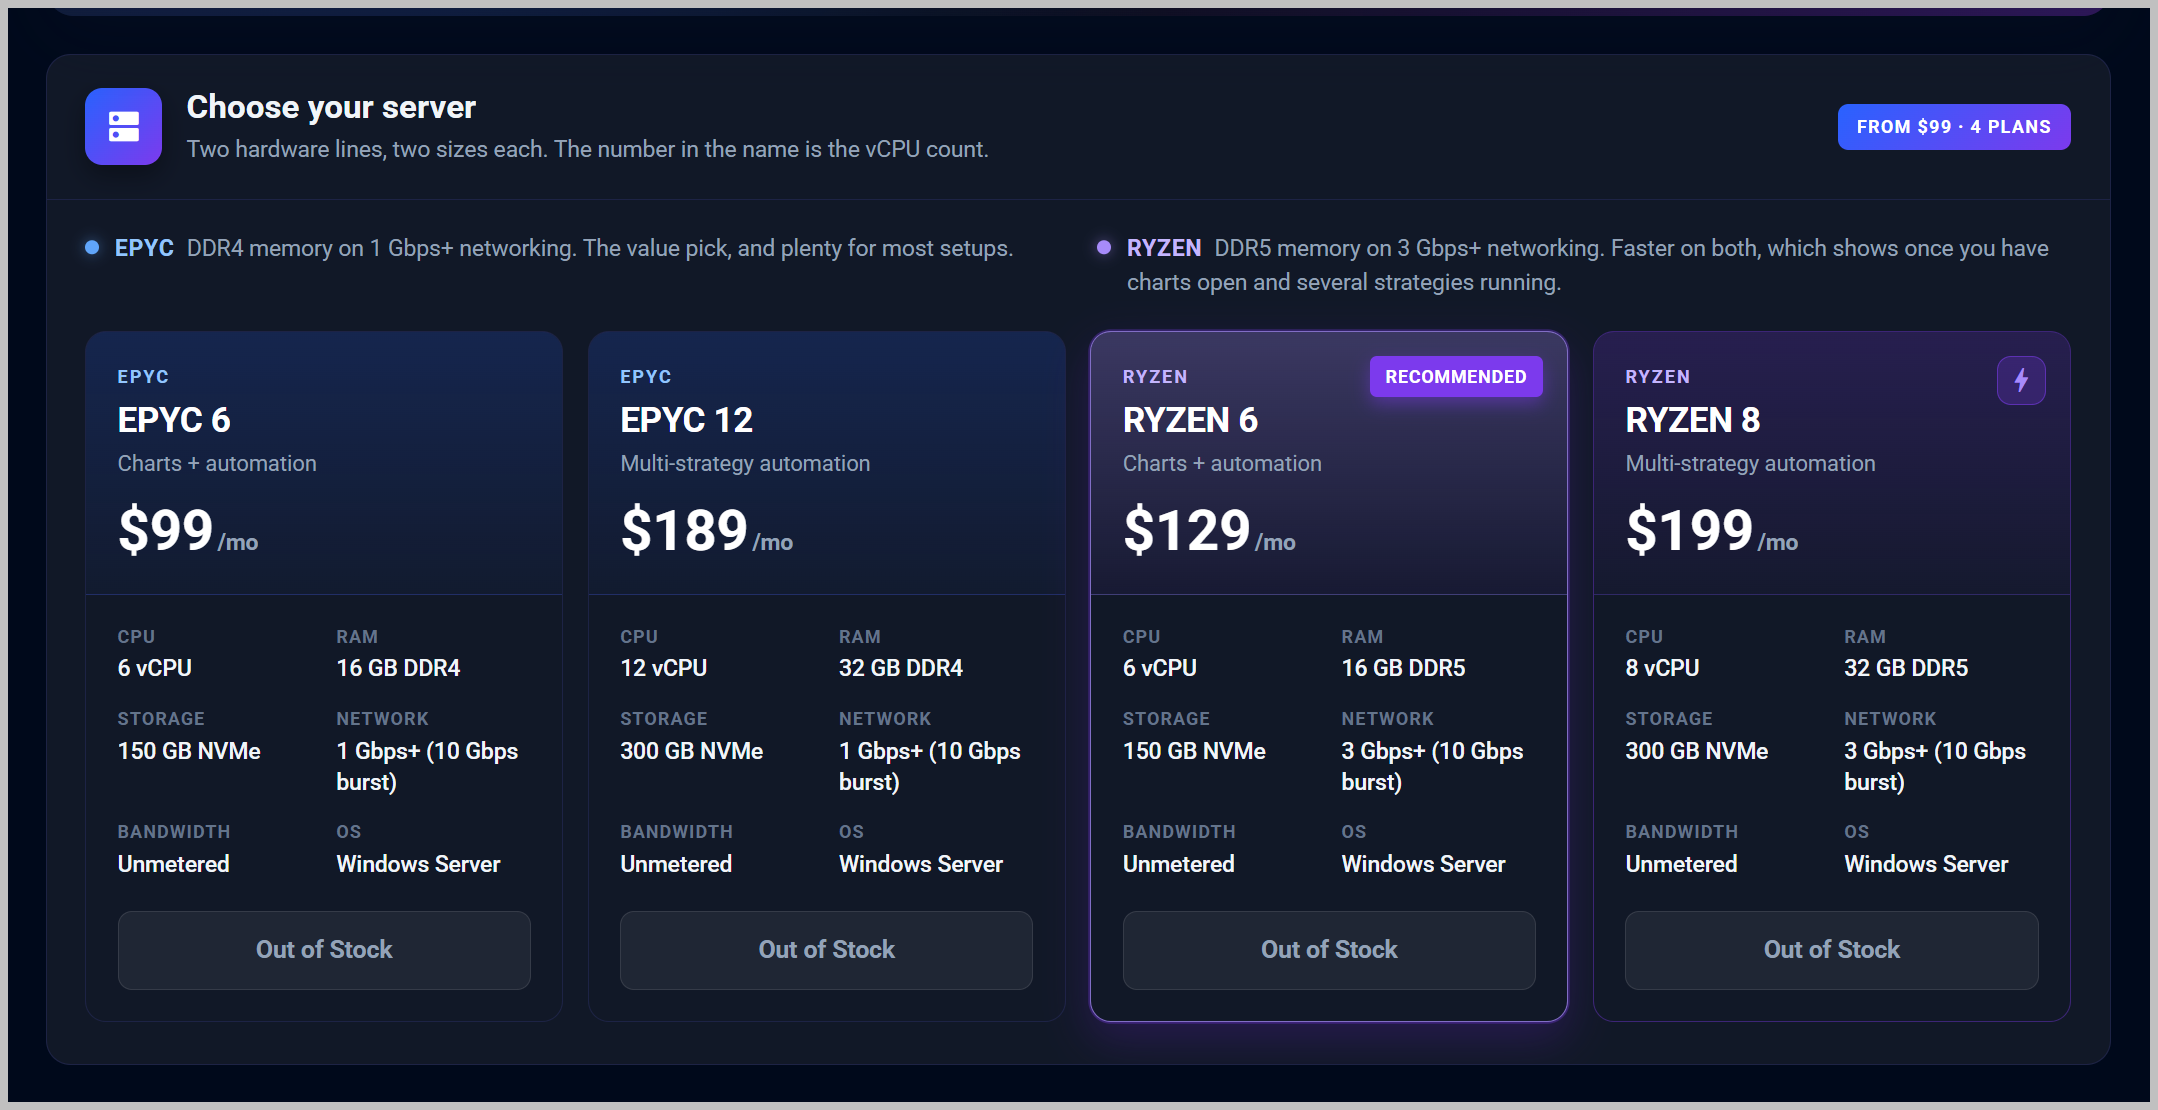This screenshot has width=2158, height=1110.
Task: Click the server icon beside Choose your server
Action: click(123, 127)
